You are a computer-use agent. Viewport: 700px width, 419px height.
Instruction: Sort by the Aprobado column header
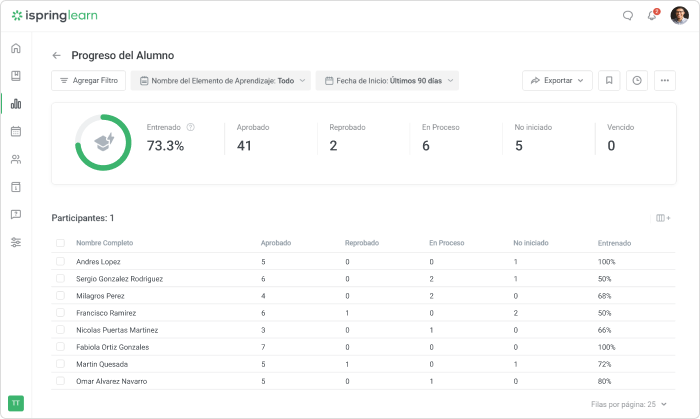276,243
